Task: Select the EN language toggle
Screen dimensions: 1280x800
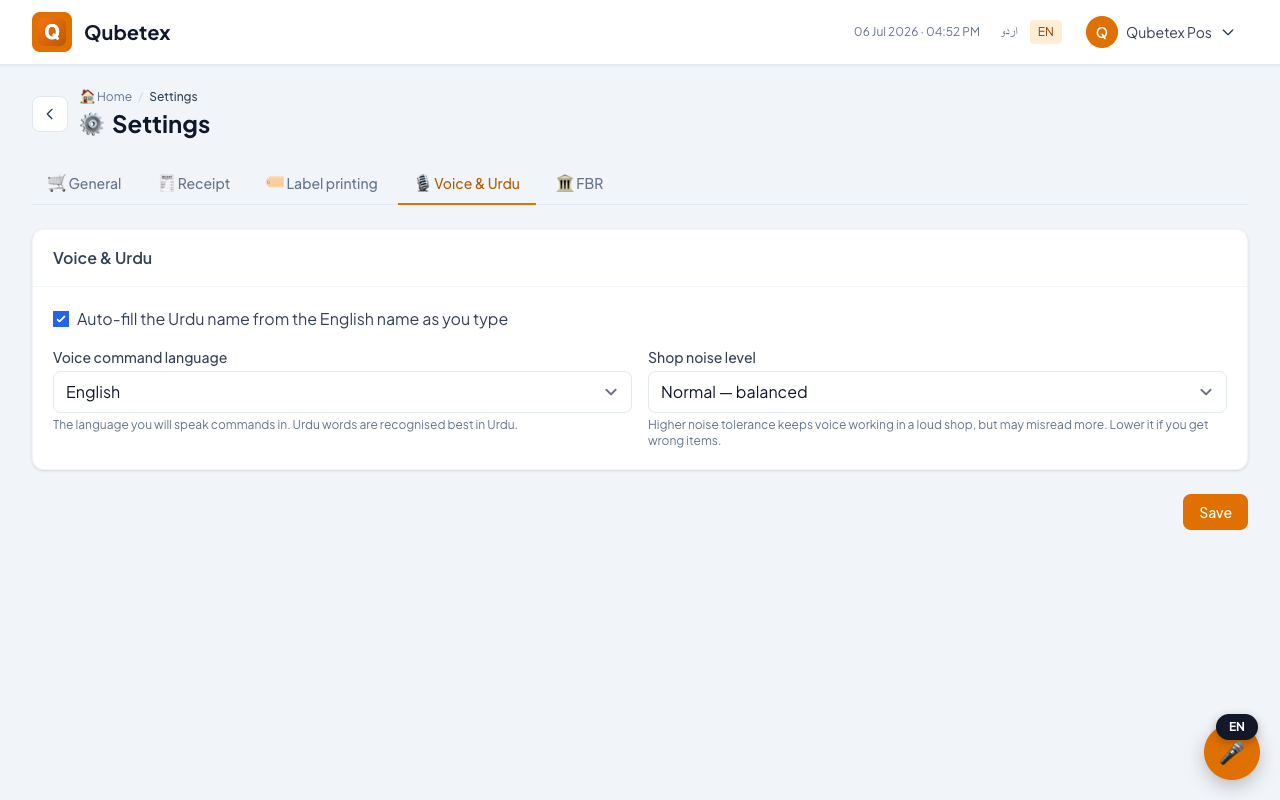Action: coord(1046,32)
